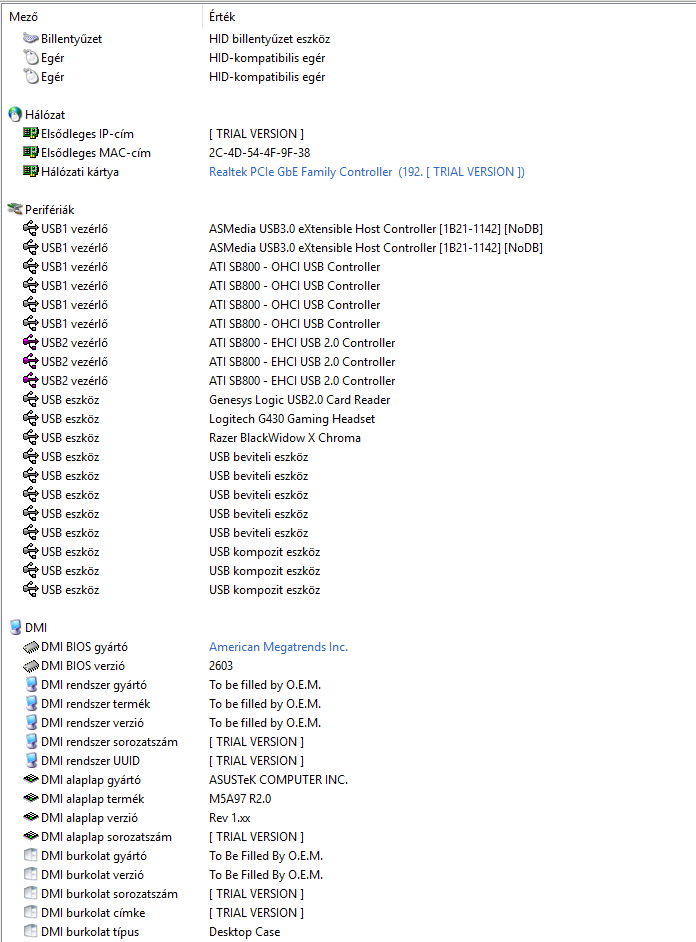Viewport: 696px width, 942px height.
Task: Click the network card icon beside Elsődleges IP-cím
Action: pos(31,133)
